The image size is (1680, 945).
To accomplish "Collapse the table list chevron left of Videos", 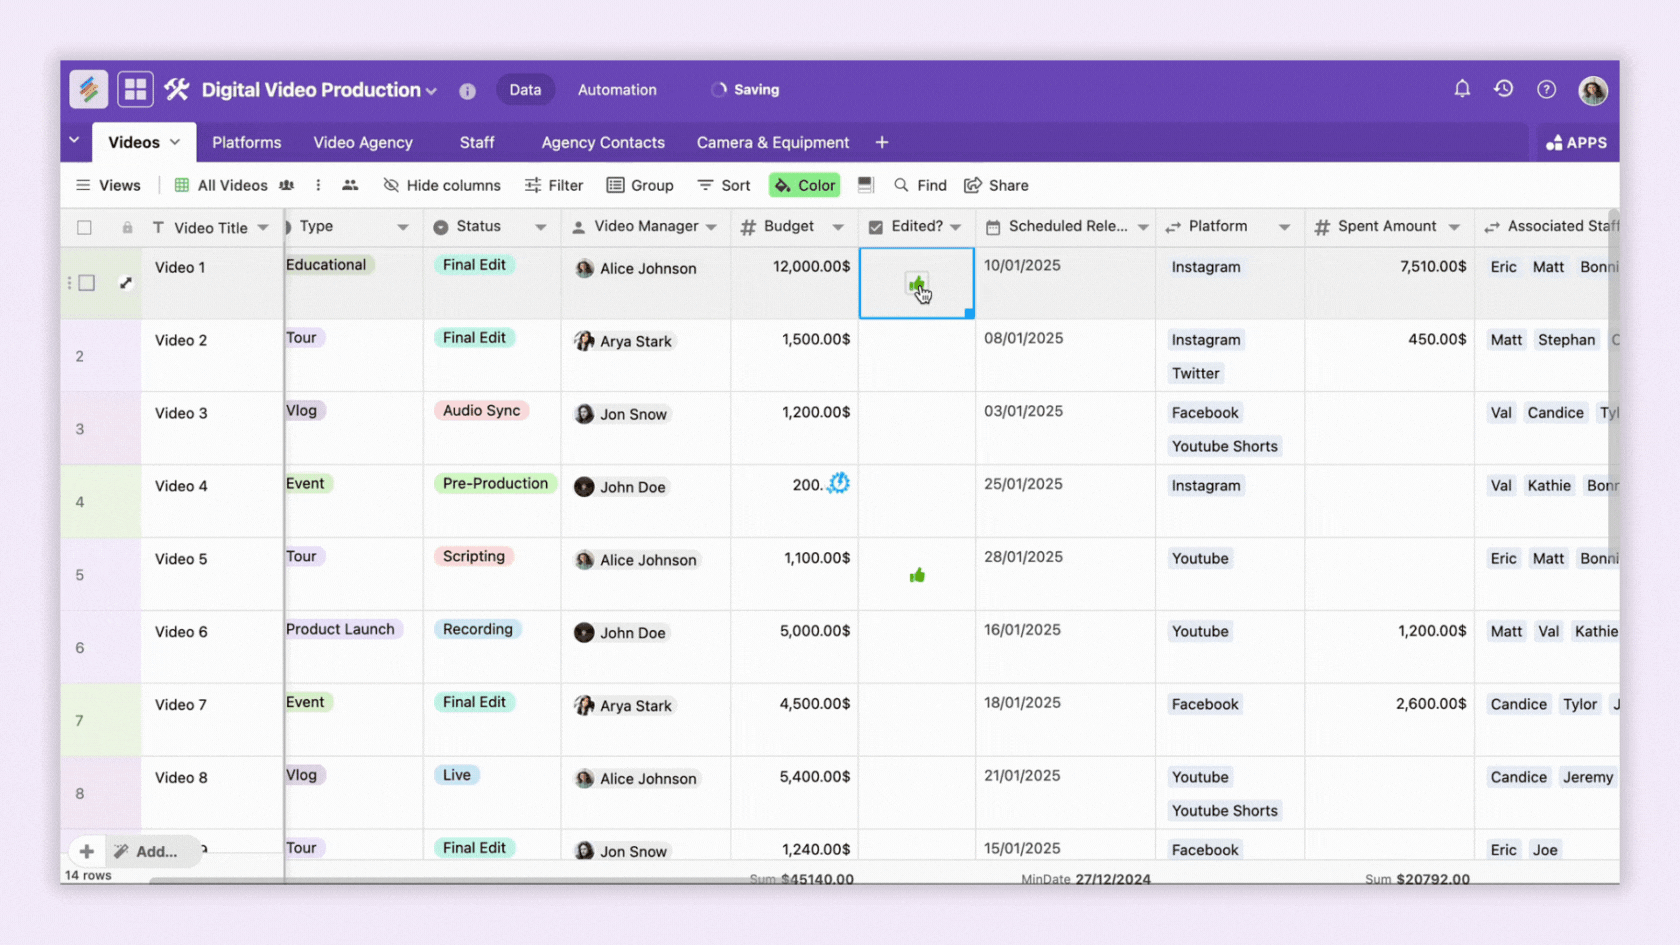I will tap(74, 140).
